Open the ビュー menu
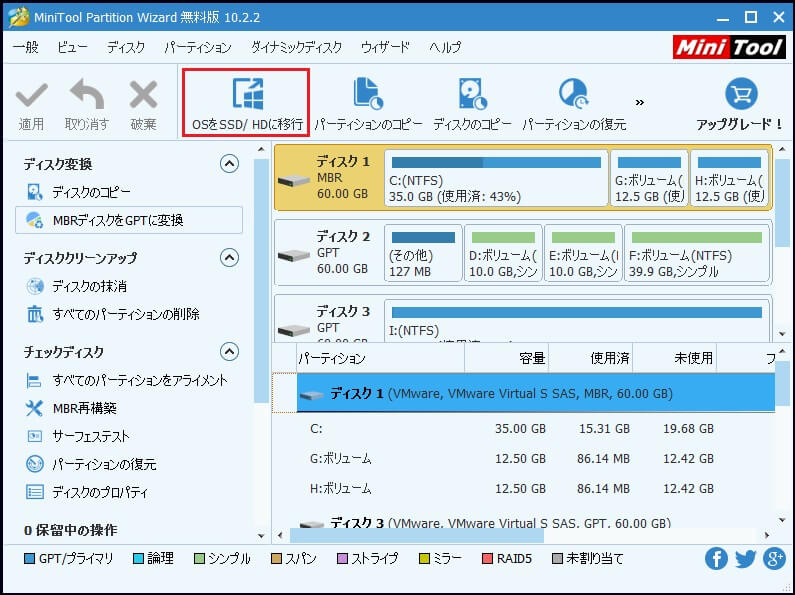The image size is (795, 595). [x=72, y=47]
